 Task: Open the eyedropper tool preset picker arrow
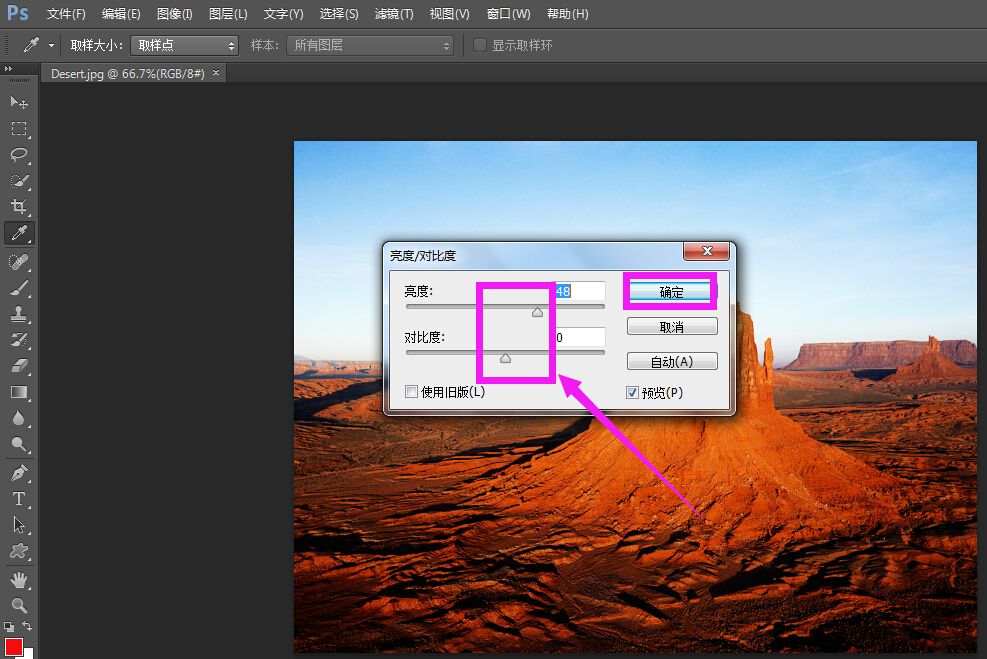pos(51,45)
